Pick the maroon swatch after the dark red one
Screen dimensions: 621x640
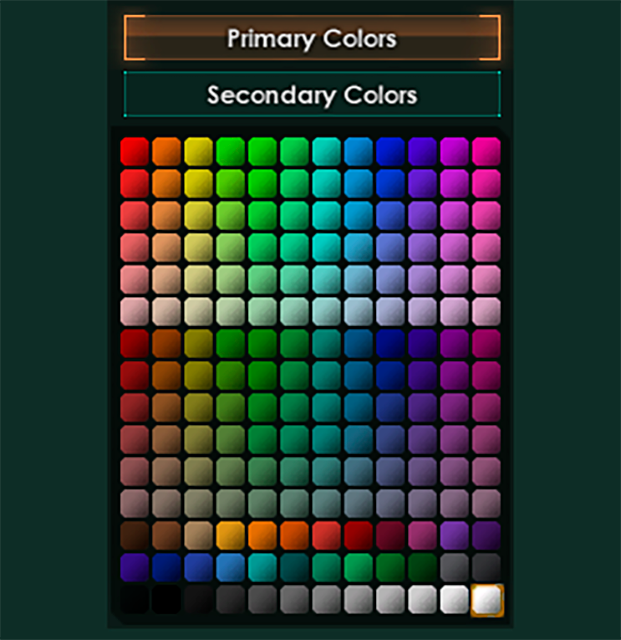(390, 536)
